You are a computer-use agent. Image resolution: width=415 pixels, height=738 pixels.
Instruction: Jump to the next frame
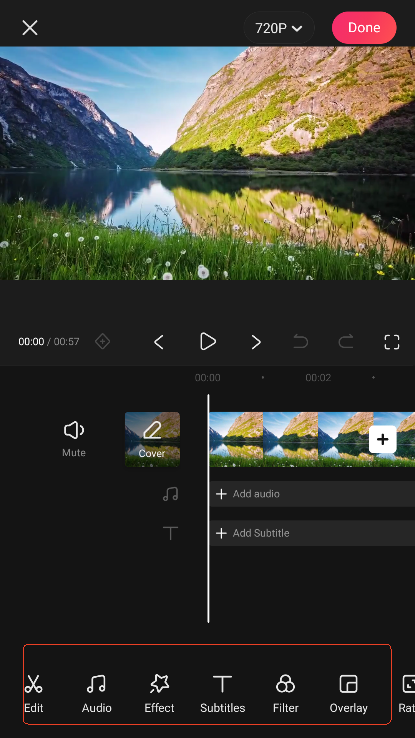pyautogui.click(x=255, y=342)
